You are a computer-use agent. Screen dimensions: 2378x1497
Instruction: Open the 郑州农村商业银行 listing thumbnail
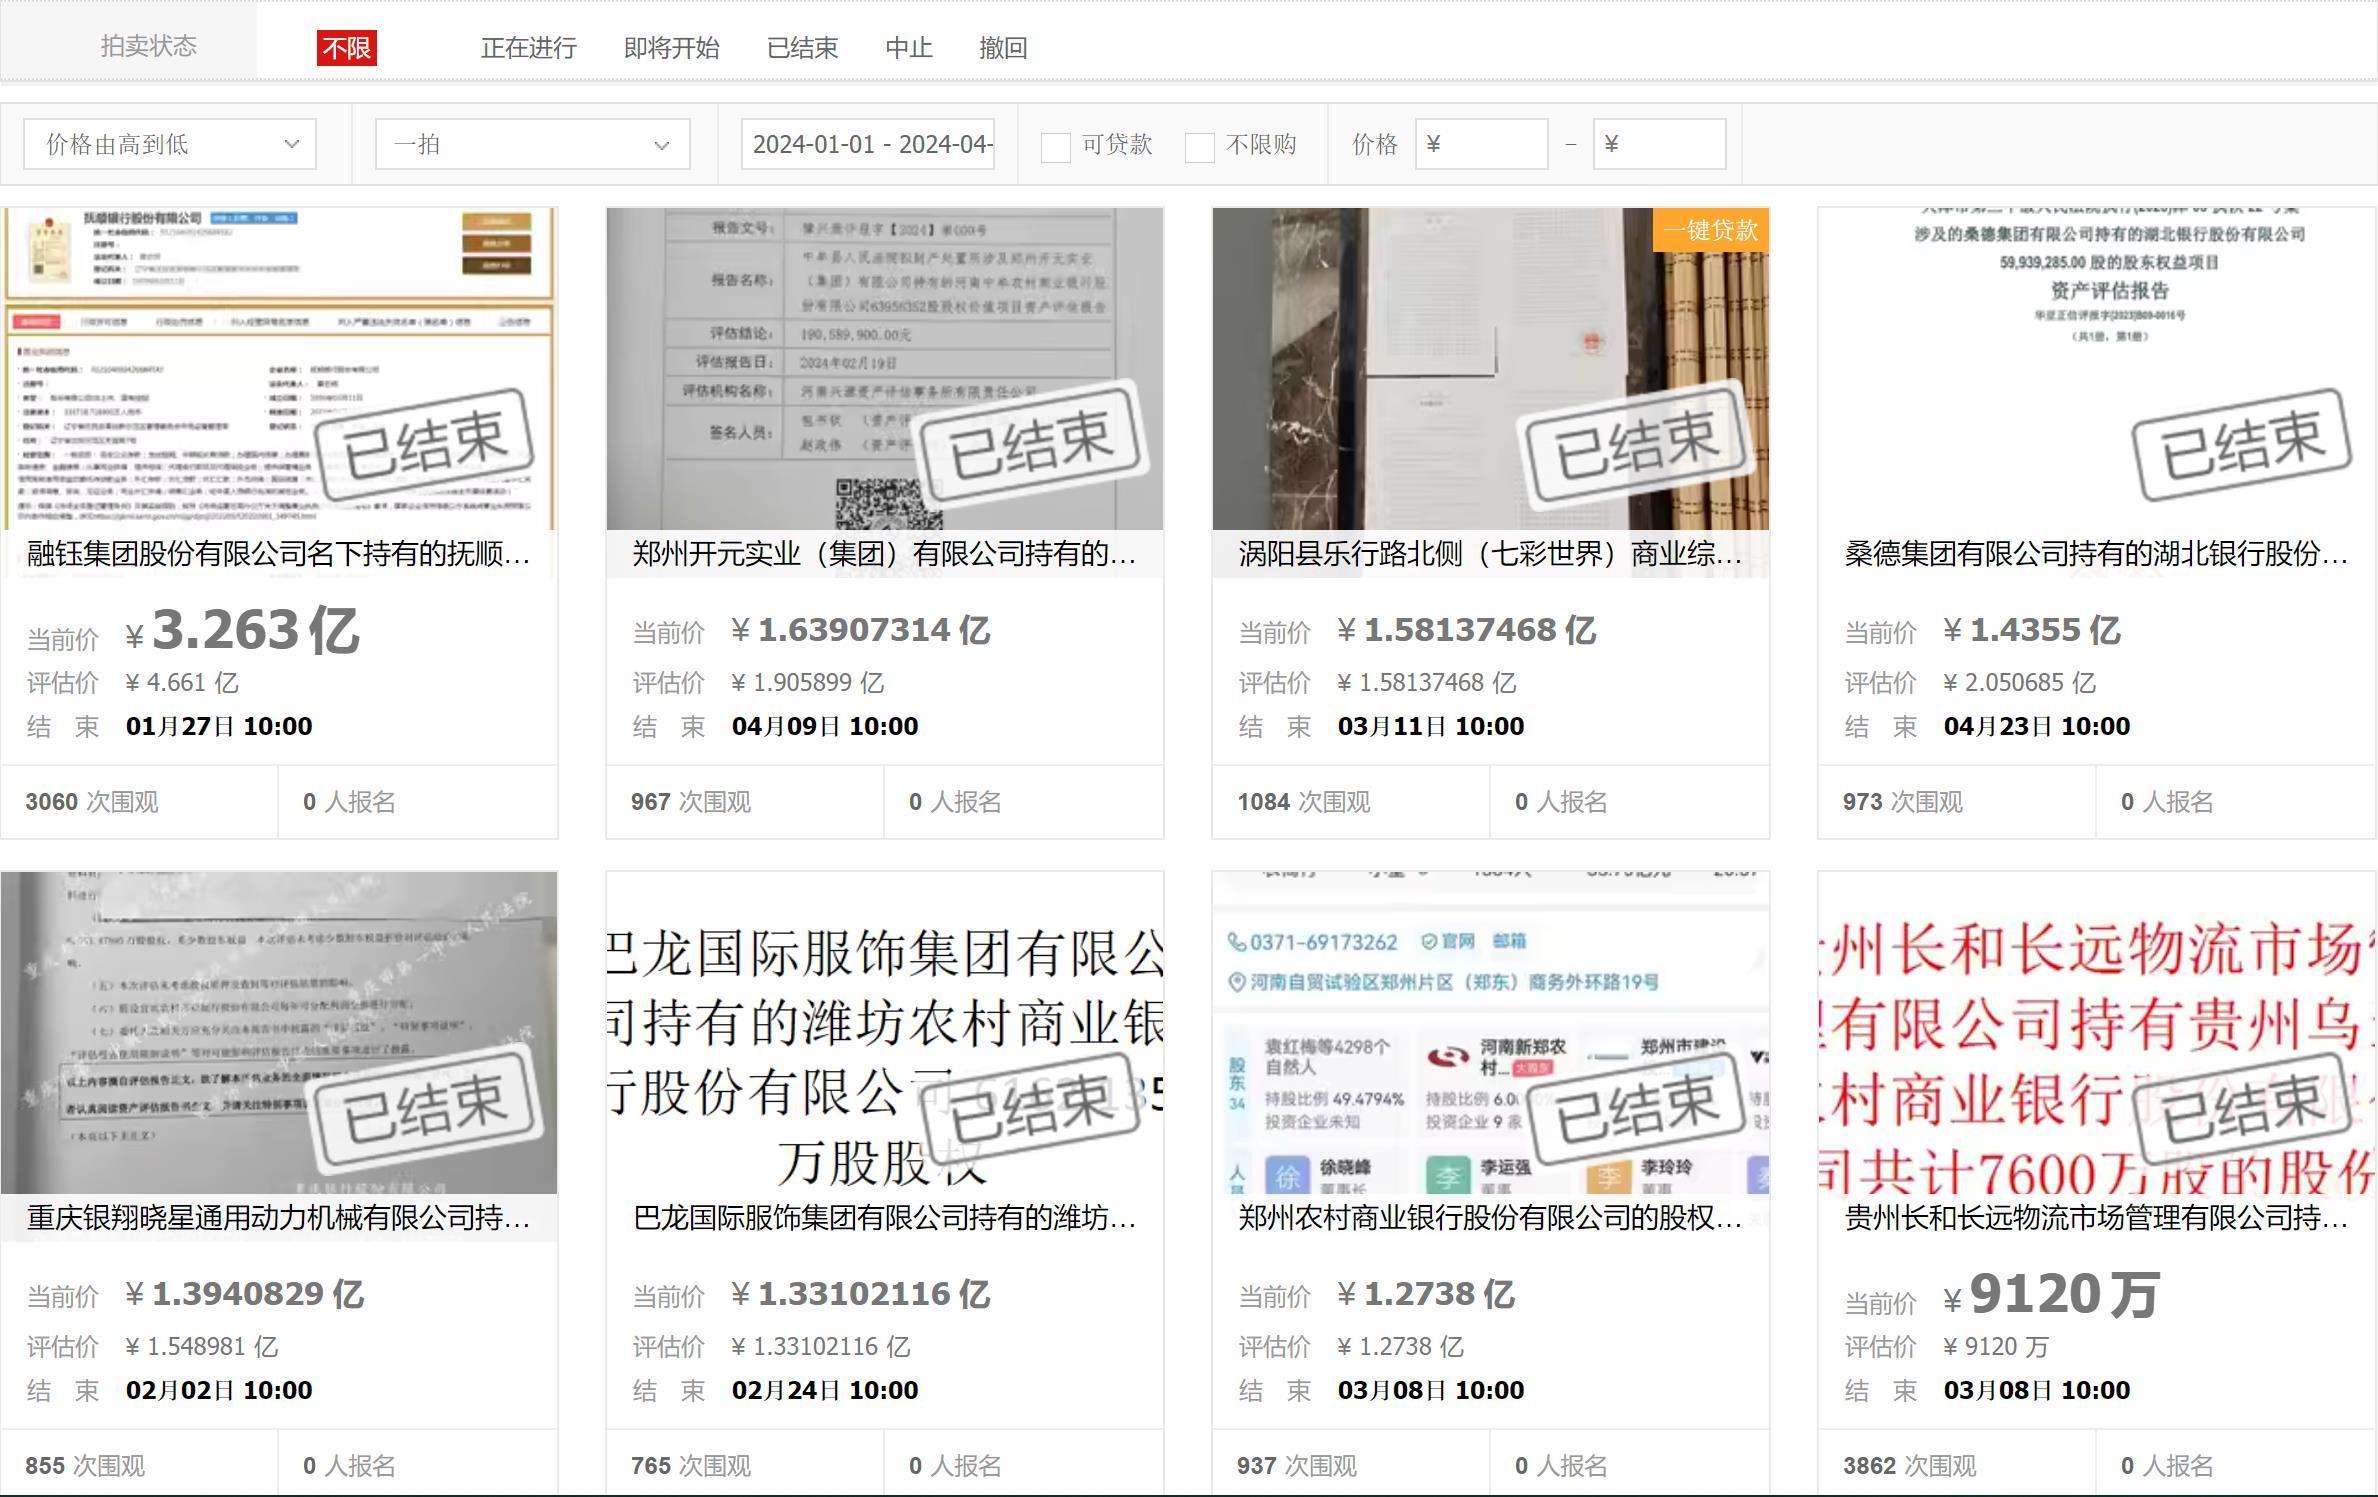point(1491,1033)
